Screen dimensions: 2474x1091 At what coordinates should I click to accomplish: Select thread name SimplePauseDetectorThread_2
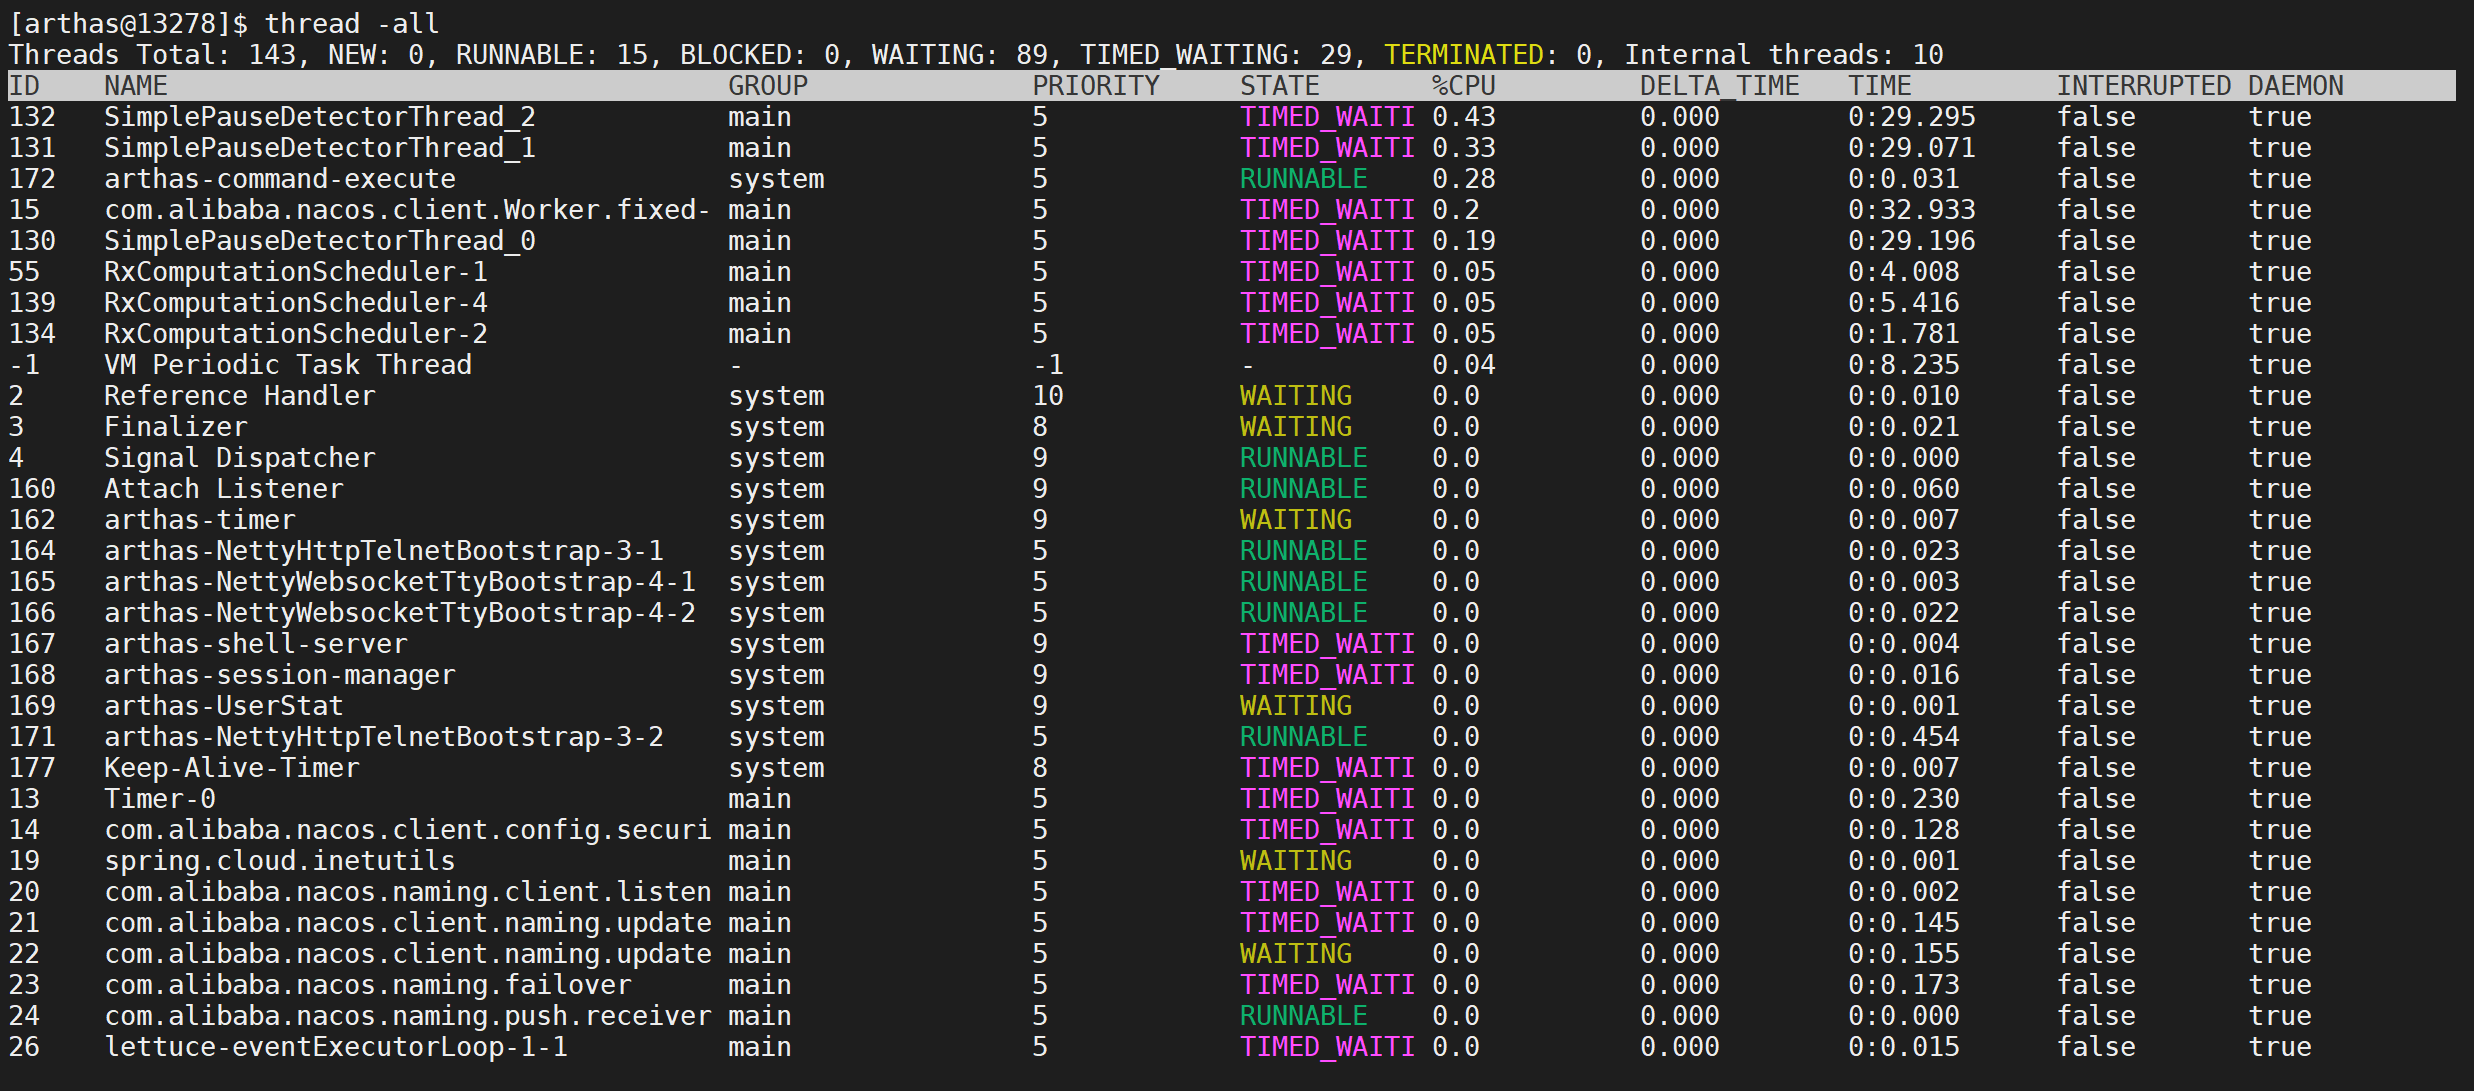click(320, 117)
